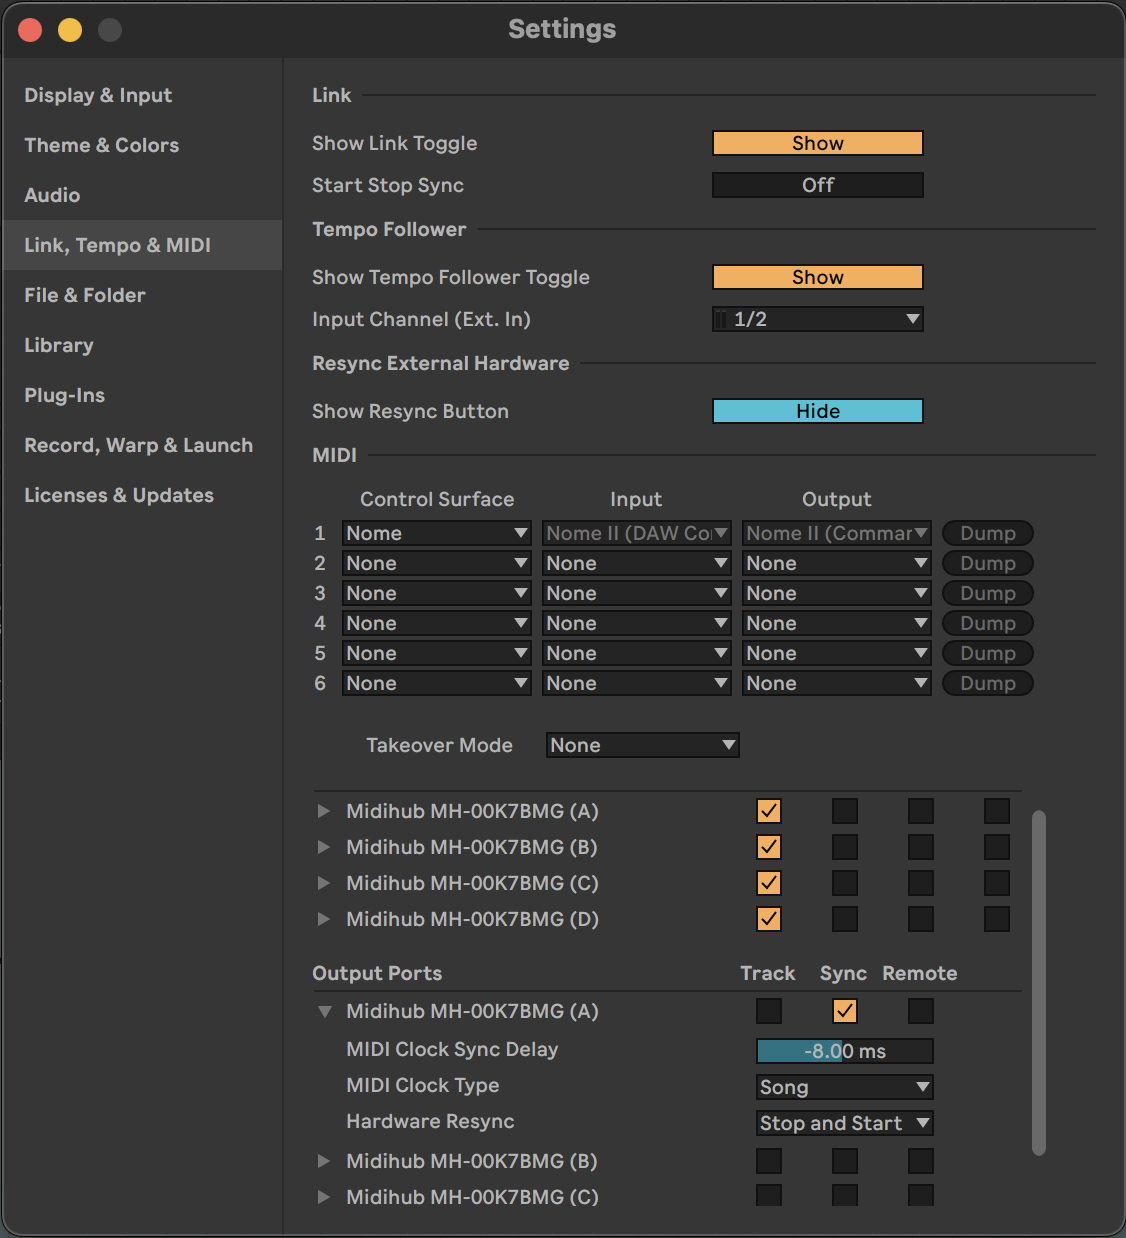The width and height of the screenshot is (1126, 1238).
Task: Open Control Surface 1 dropdown
Action: [x=436, y=533]
